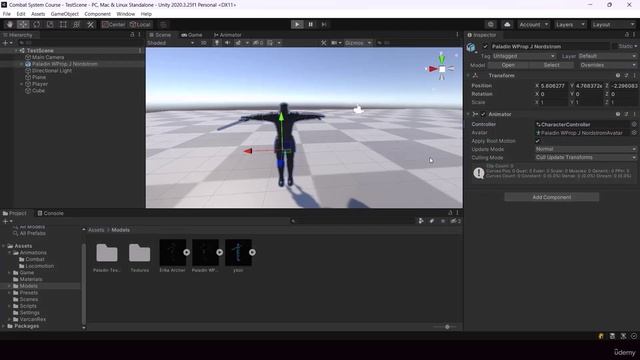This screenshot has height=360, width=640.
Task: Toggle hidden packages visibility count
Action: pyautogui.click(x=456, y=221)
